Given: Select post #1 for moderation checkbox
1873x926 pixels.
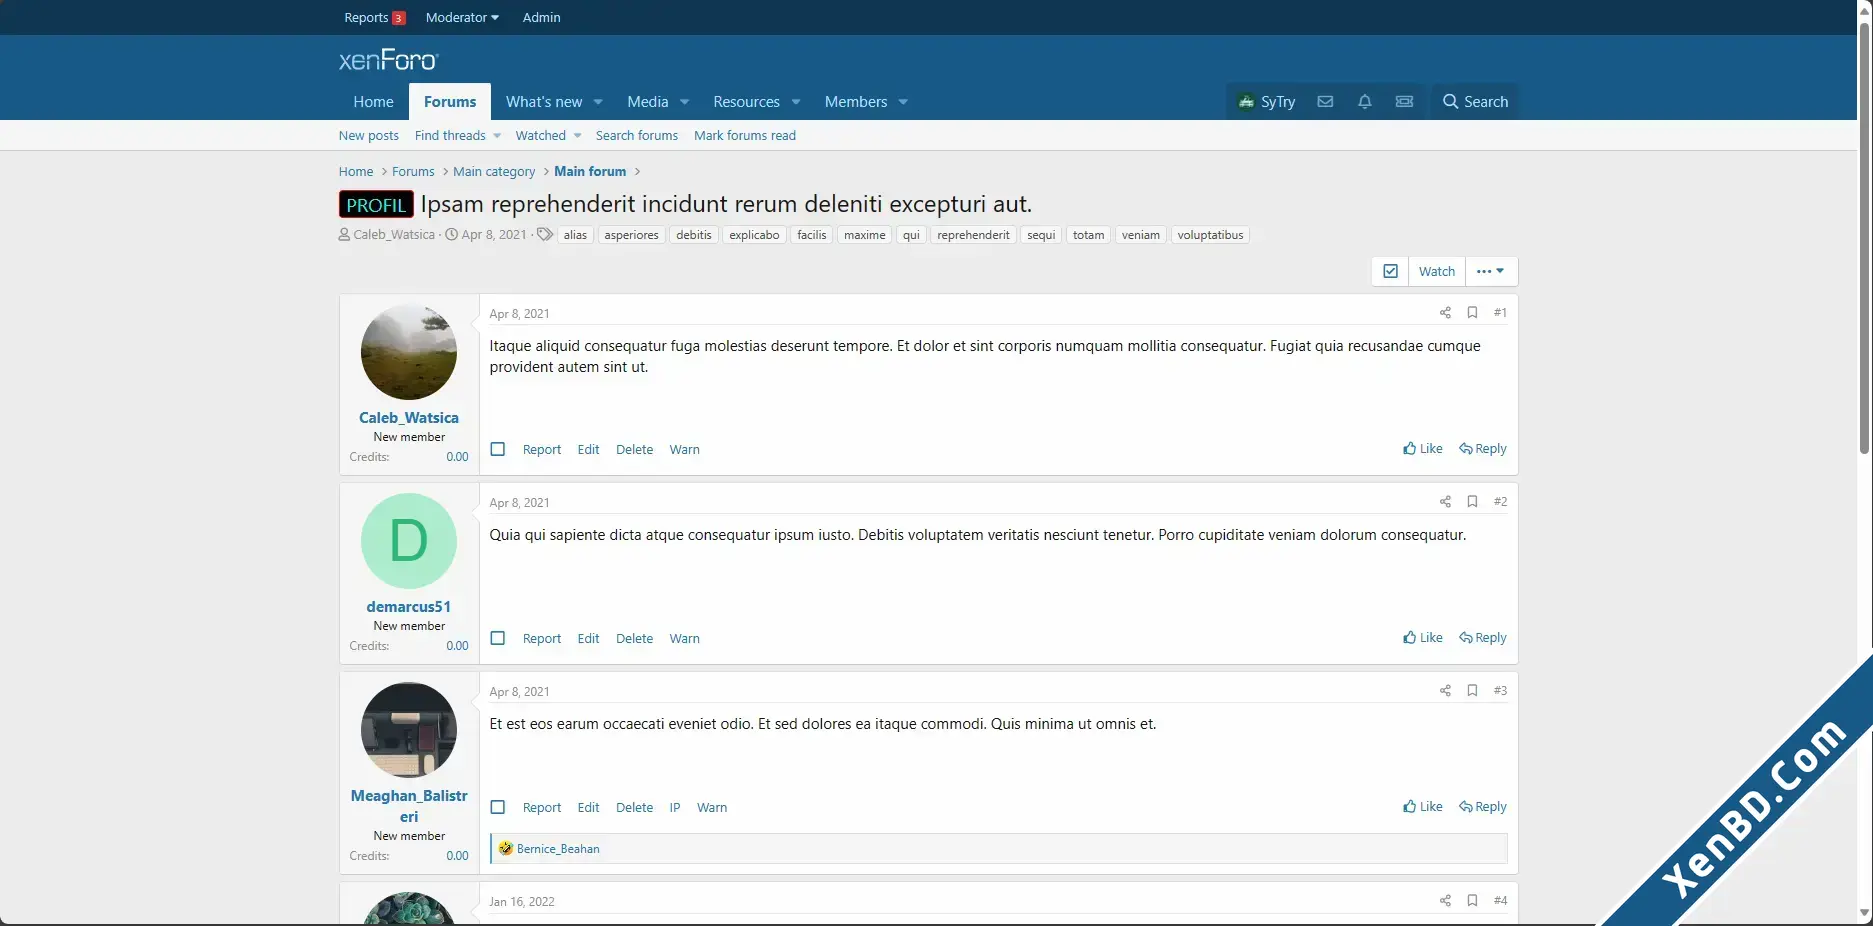Looking at the screenshot, I should pyautogui.click(x=498, y=449).
